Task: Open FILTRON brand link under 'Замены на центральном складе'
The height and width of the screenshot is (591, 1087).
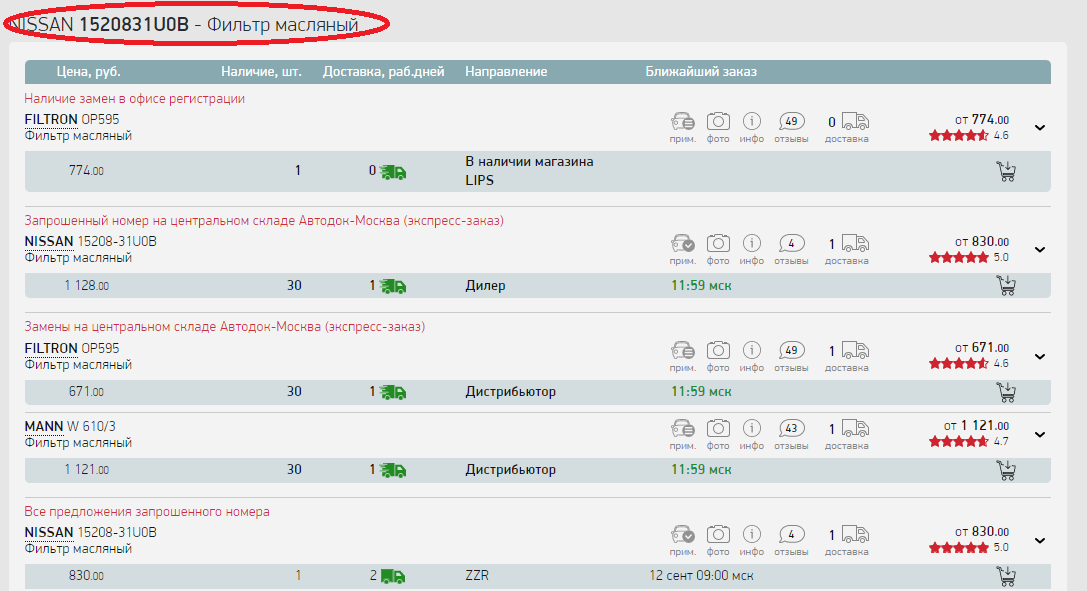Action: (51, 348)
